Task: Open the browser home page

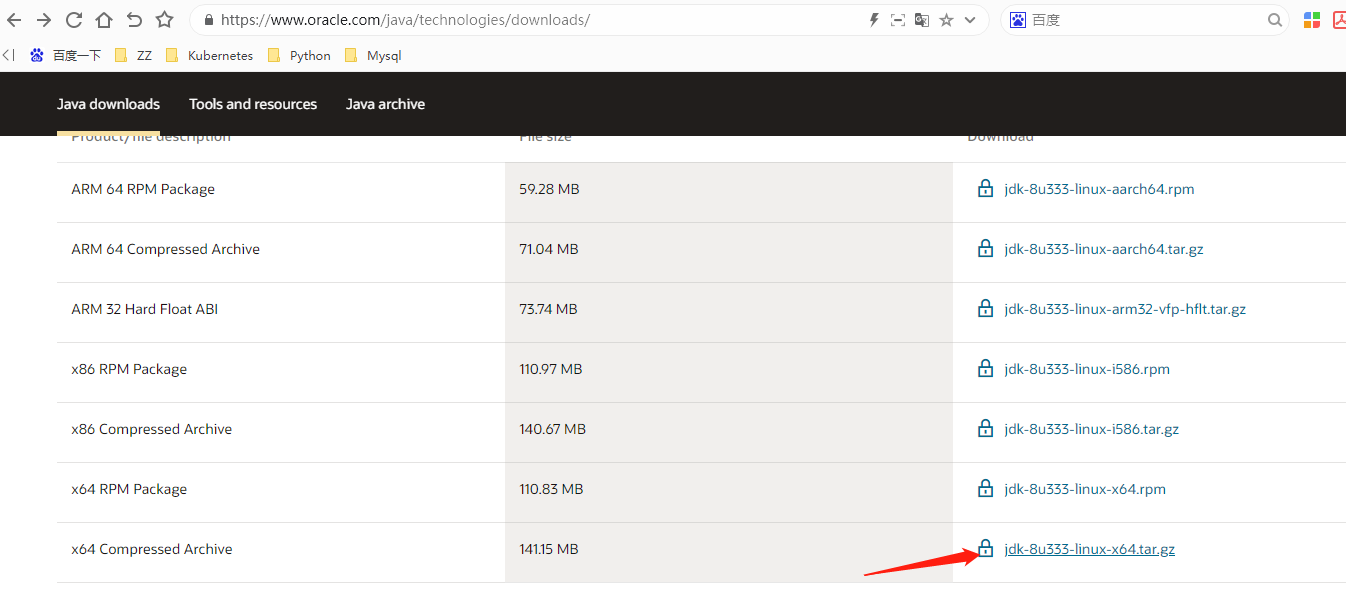Action: point(104,20)
